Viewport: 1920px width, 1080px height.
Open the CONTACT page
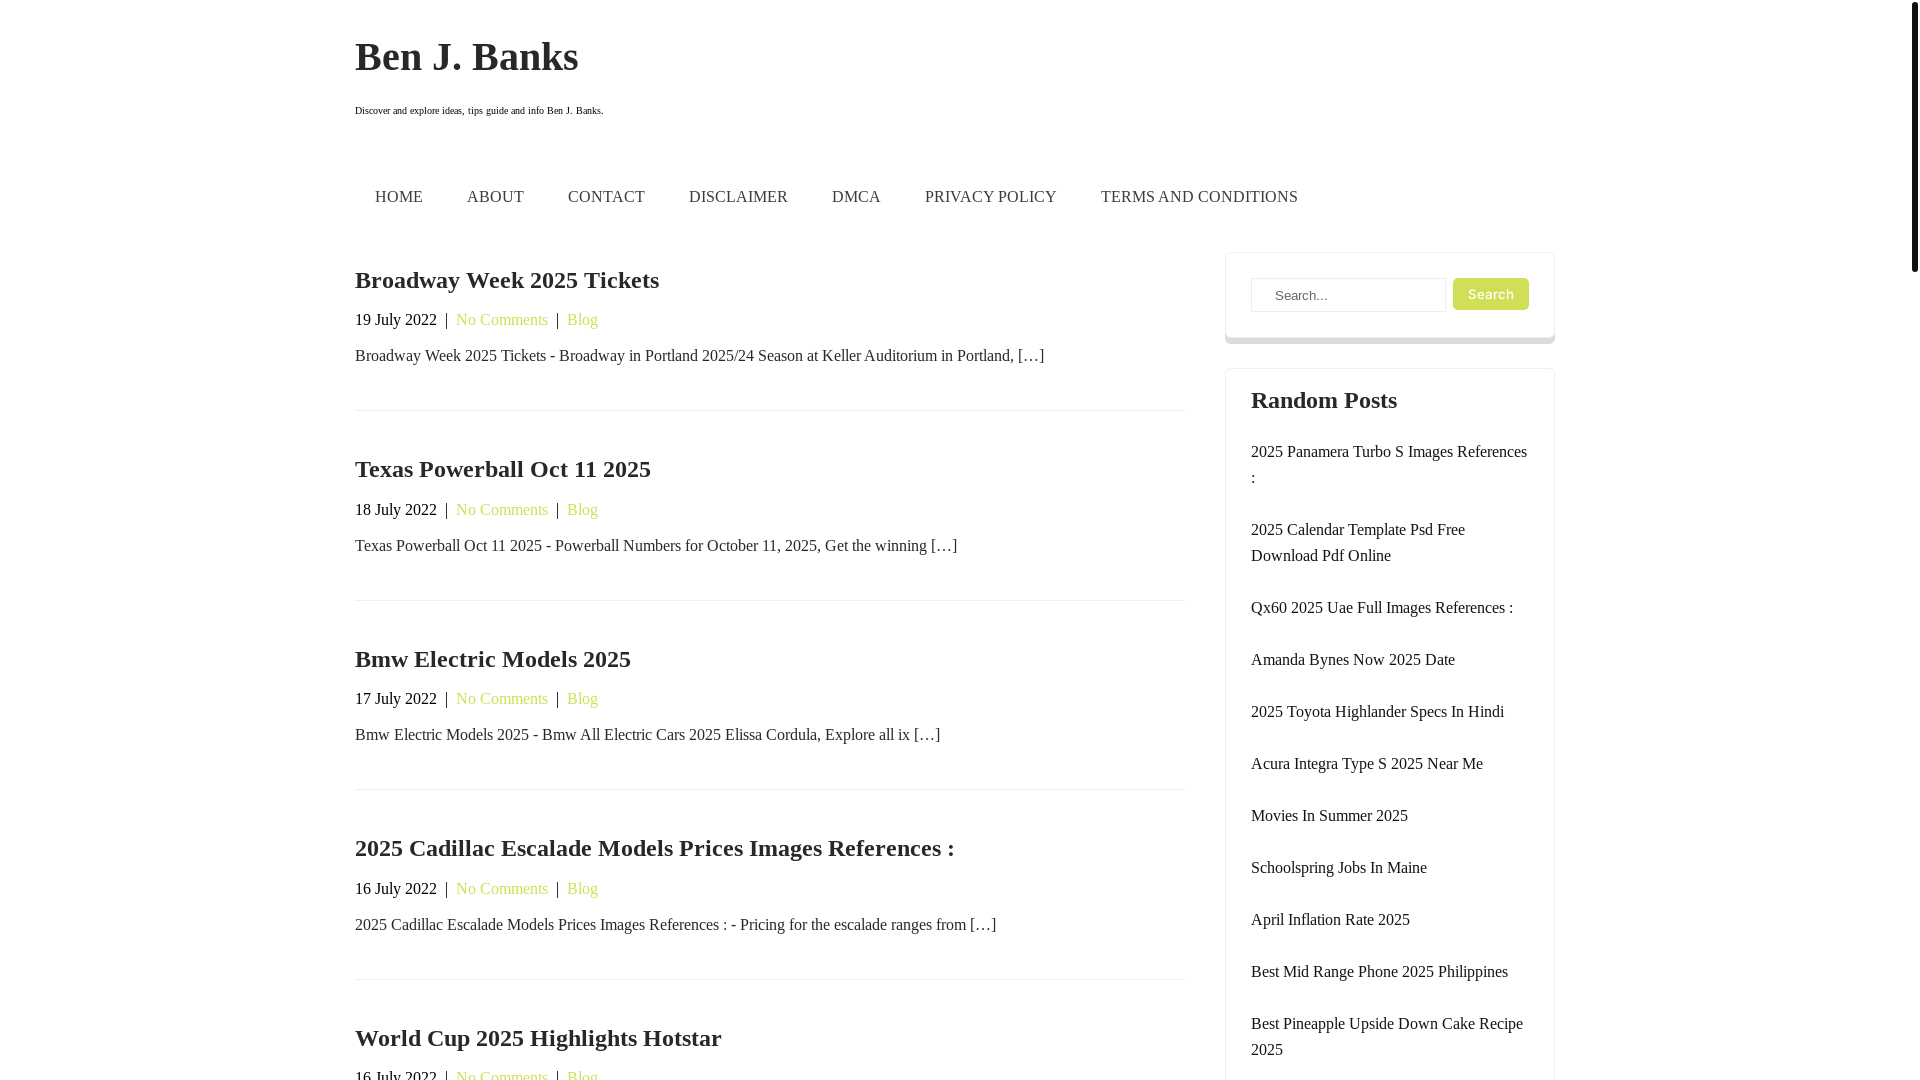[606, 197]
